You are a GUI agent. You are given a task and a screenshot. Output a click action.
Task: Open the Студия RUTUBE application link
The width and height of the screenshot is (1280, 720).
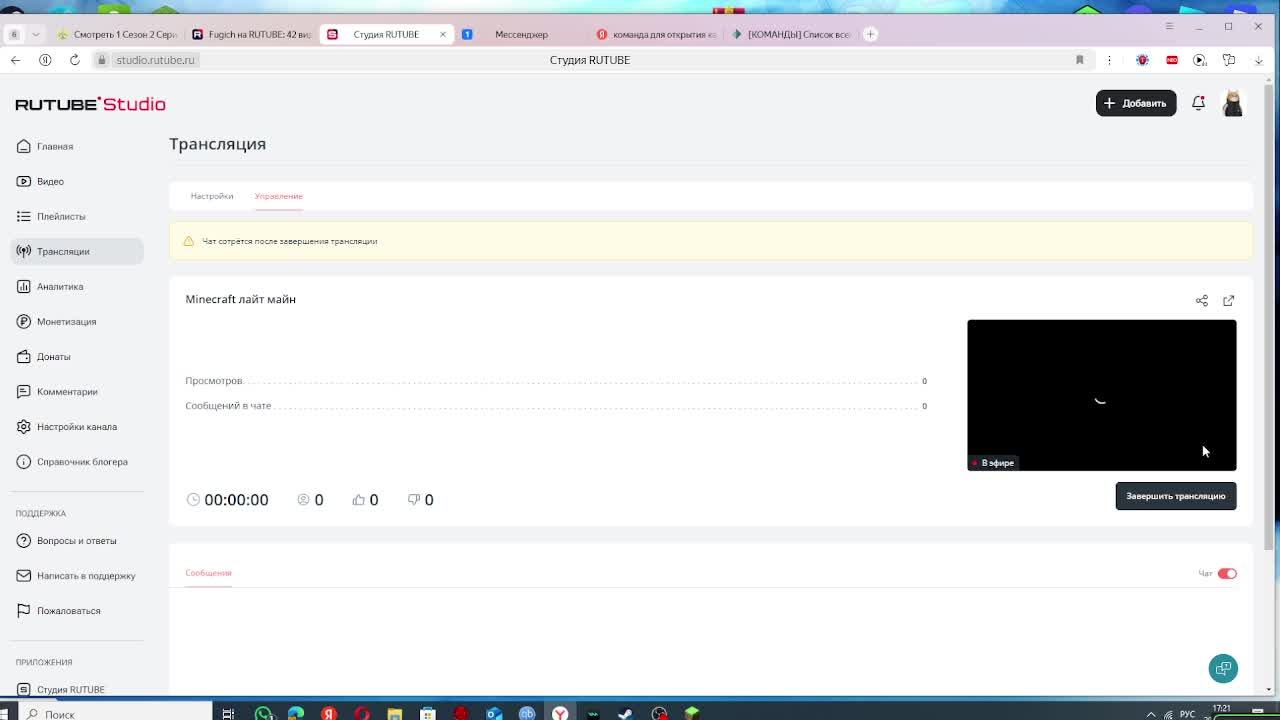click(x=70, y=689)
